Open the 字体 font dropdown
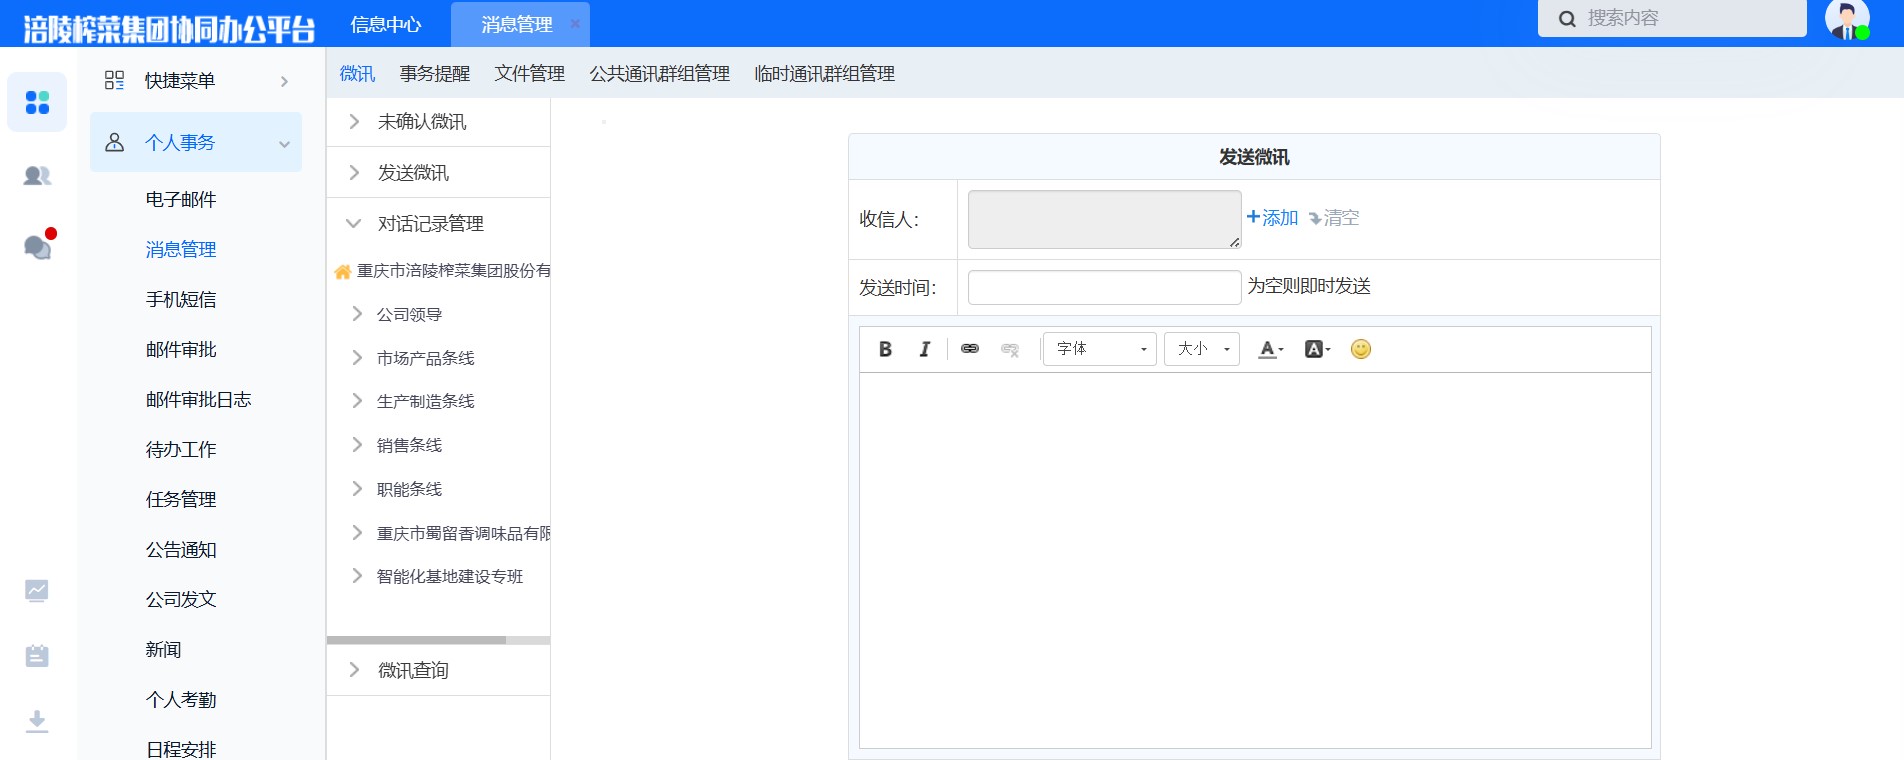 click(1100, 349)
